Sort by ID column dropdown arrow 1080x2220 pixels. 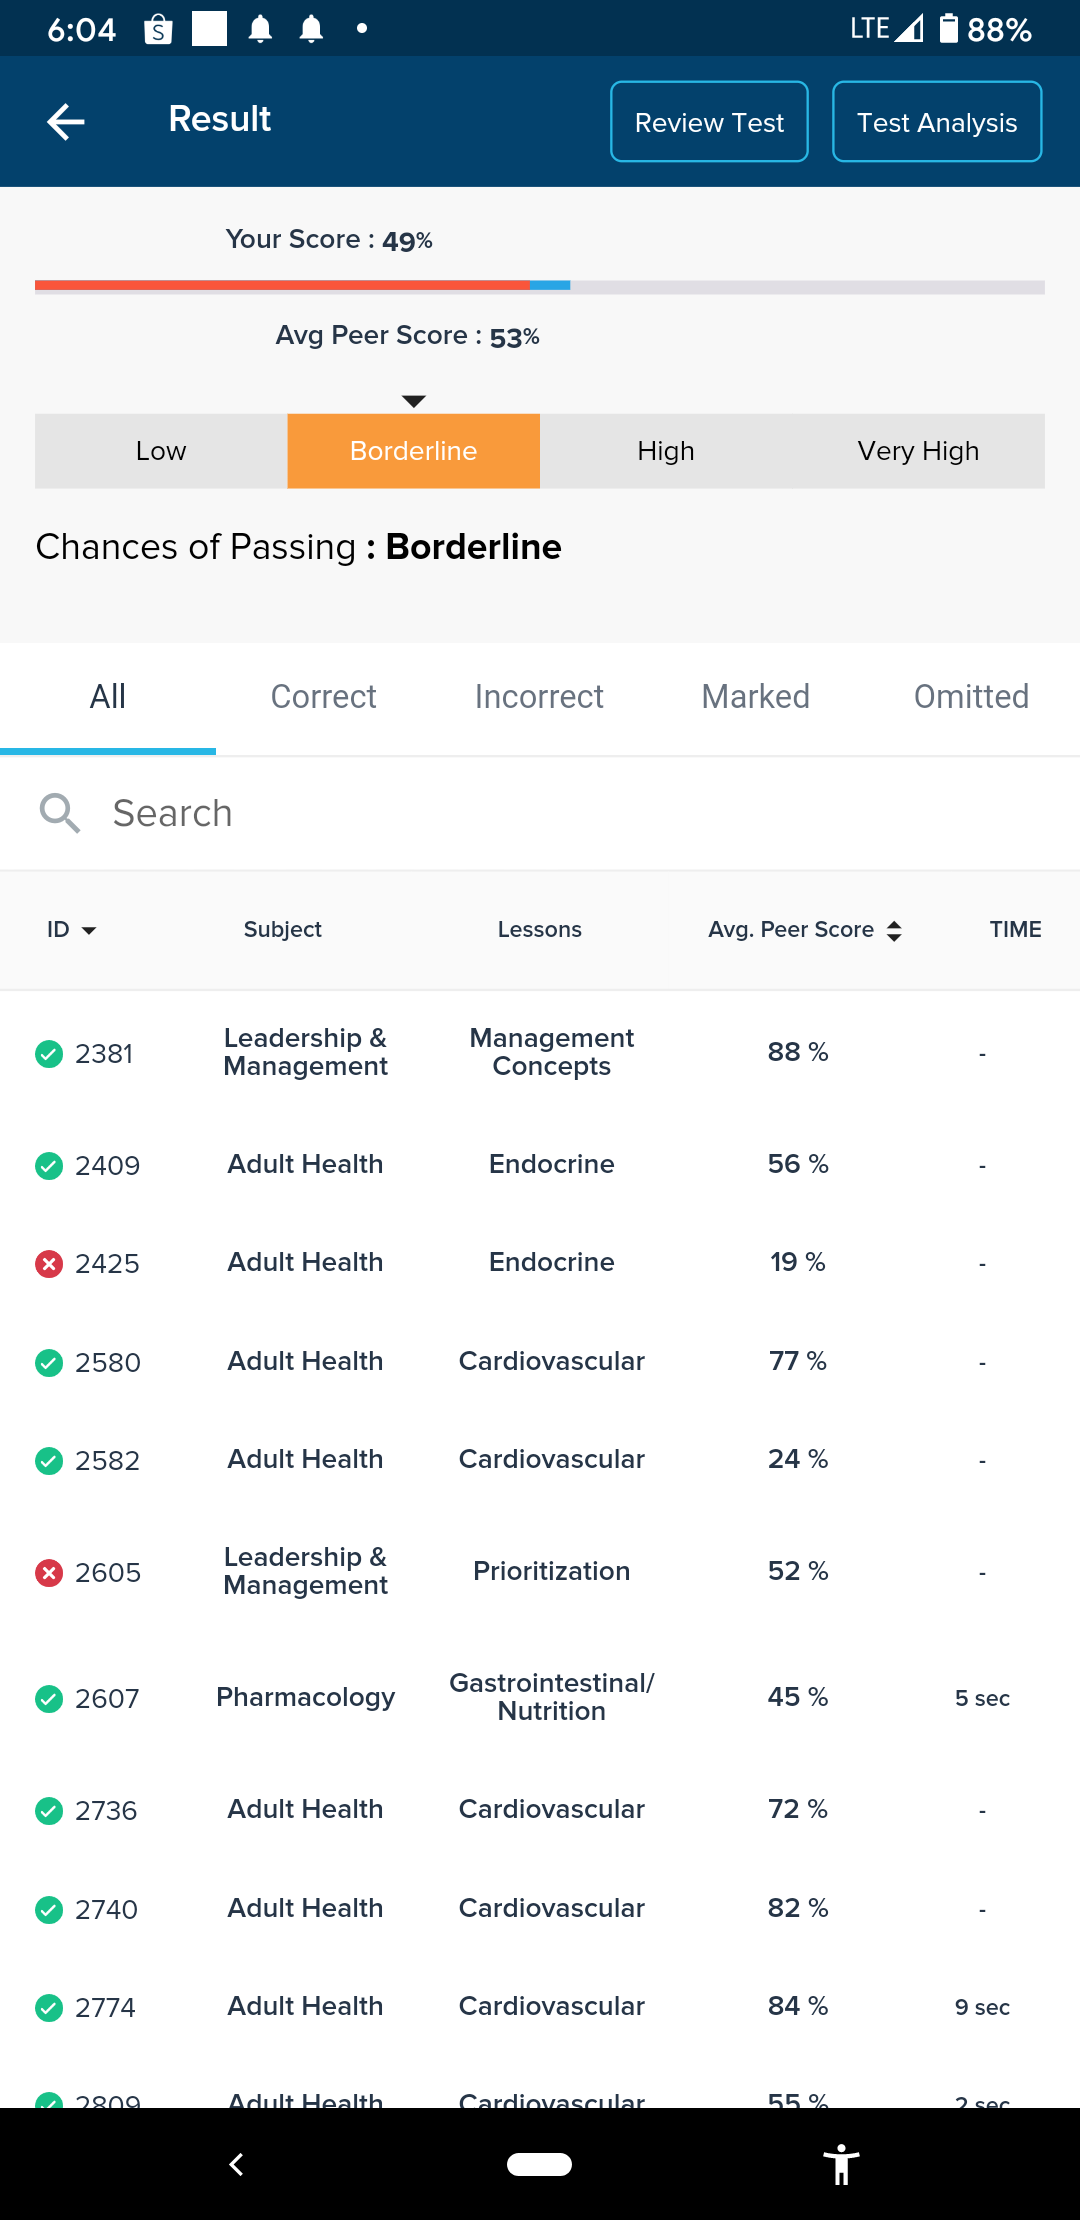[x=89, y=931]
